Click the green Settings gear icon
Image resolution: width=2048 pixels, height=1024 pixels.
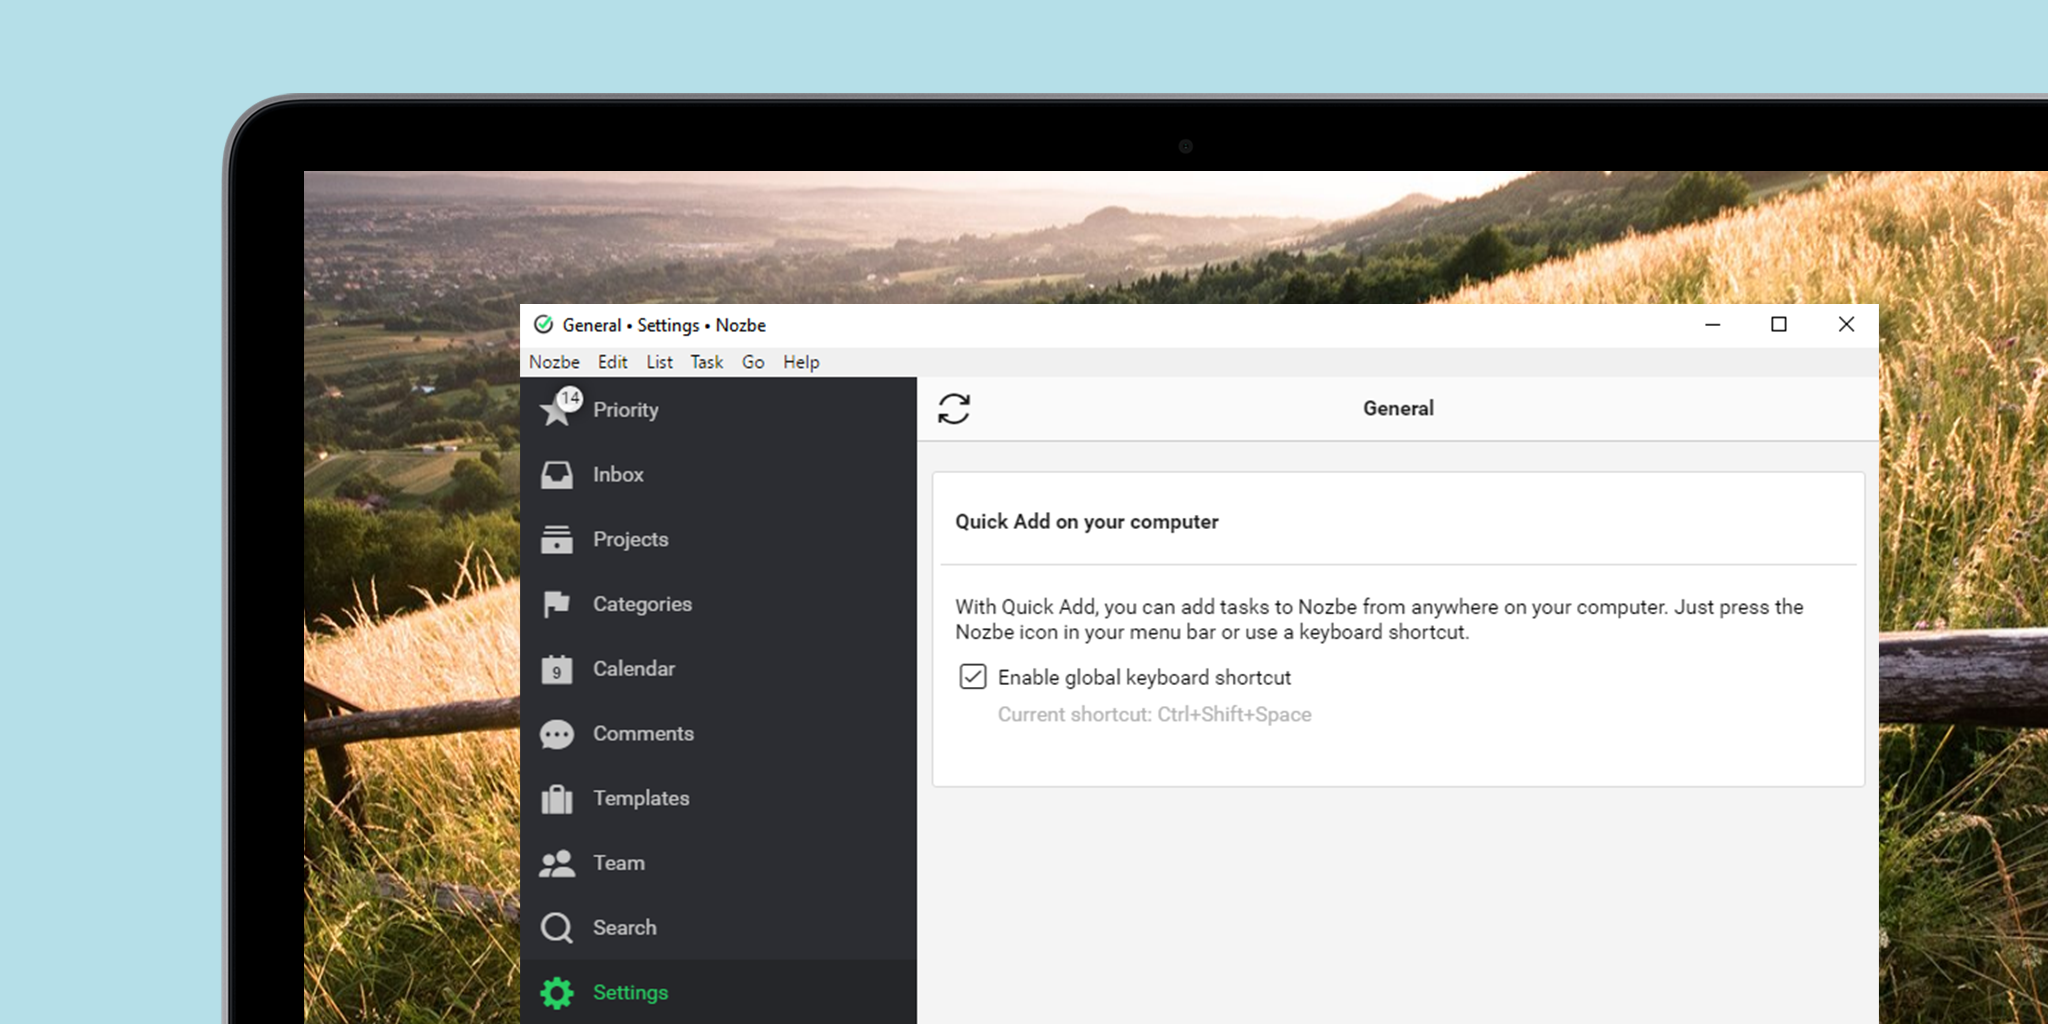click(557, 993)
